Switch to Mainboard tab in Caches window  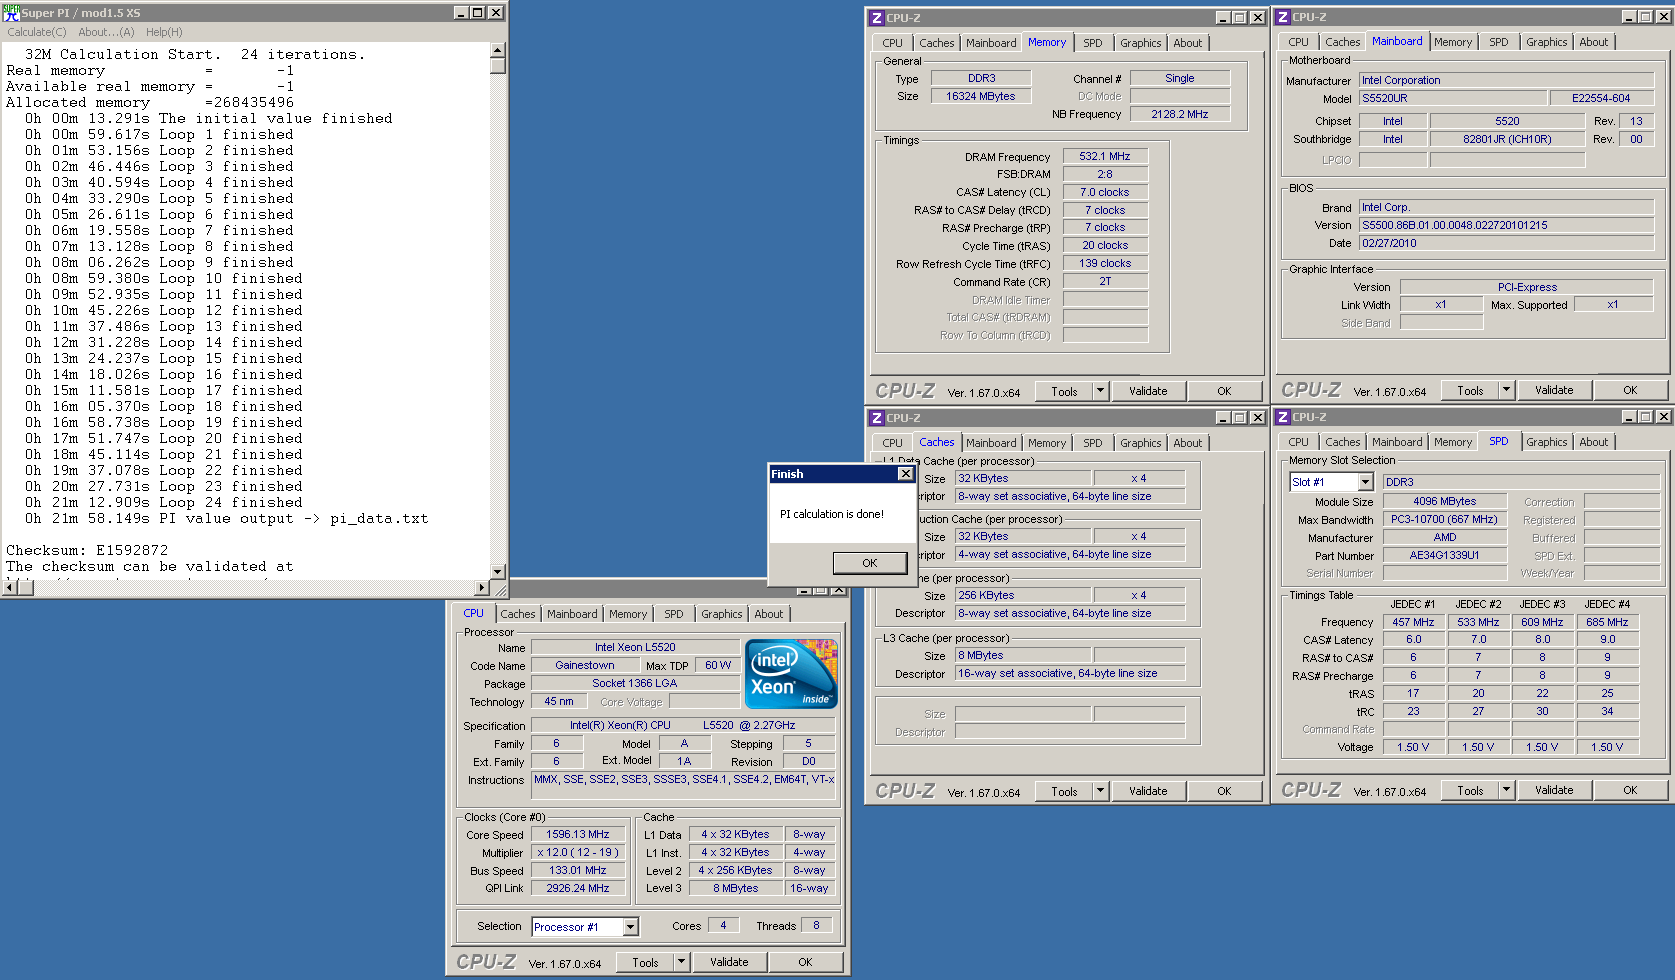tap(991, 443)
